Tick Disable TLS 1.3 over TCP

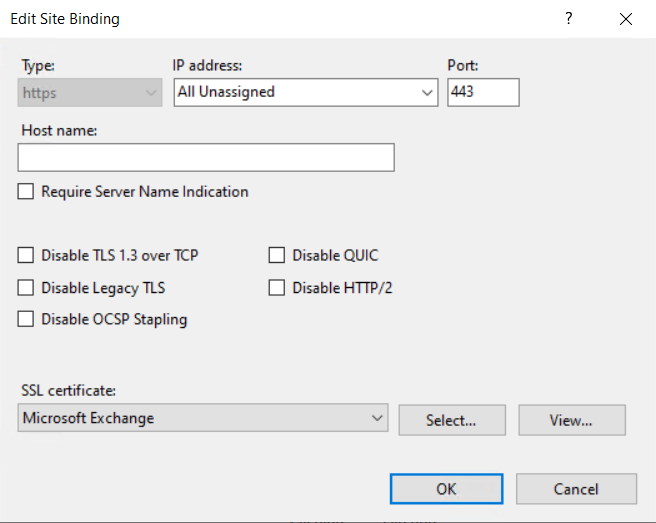(x=26, y=255)
